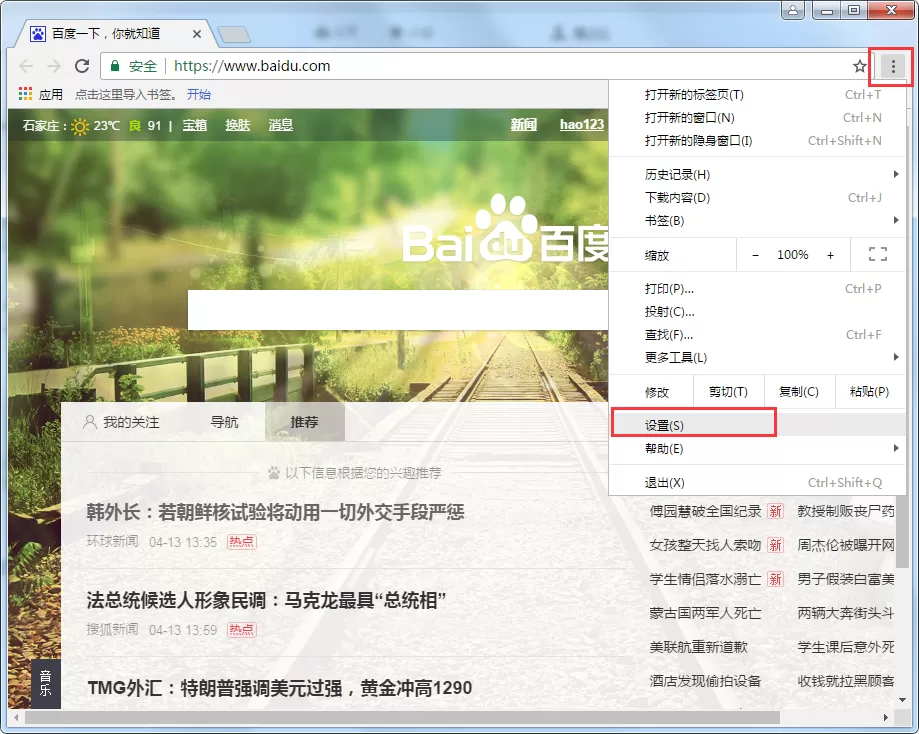This screenshot has width=919, height=734.
Task: Open hot search 蒙古国两军人死亡
Action: click(705, 613)
